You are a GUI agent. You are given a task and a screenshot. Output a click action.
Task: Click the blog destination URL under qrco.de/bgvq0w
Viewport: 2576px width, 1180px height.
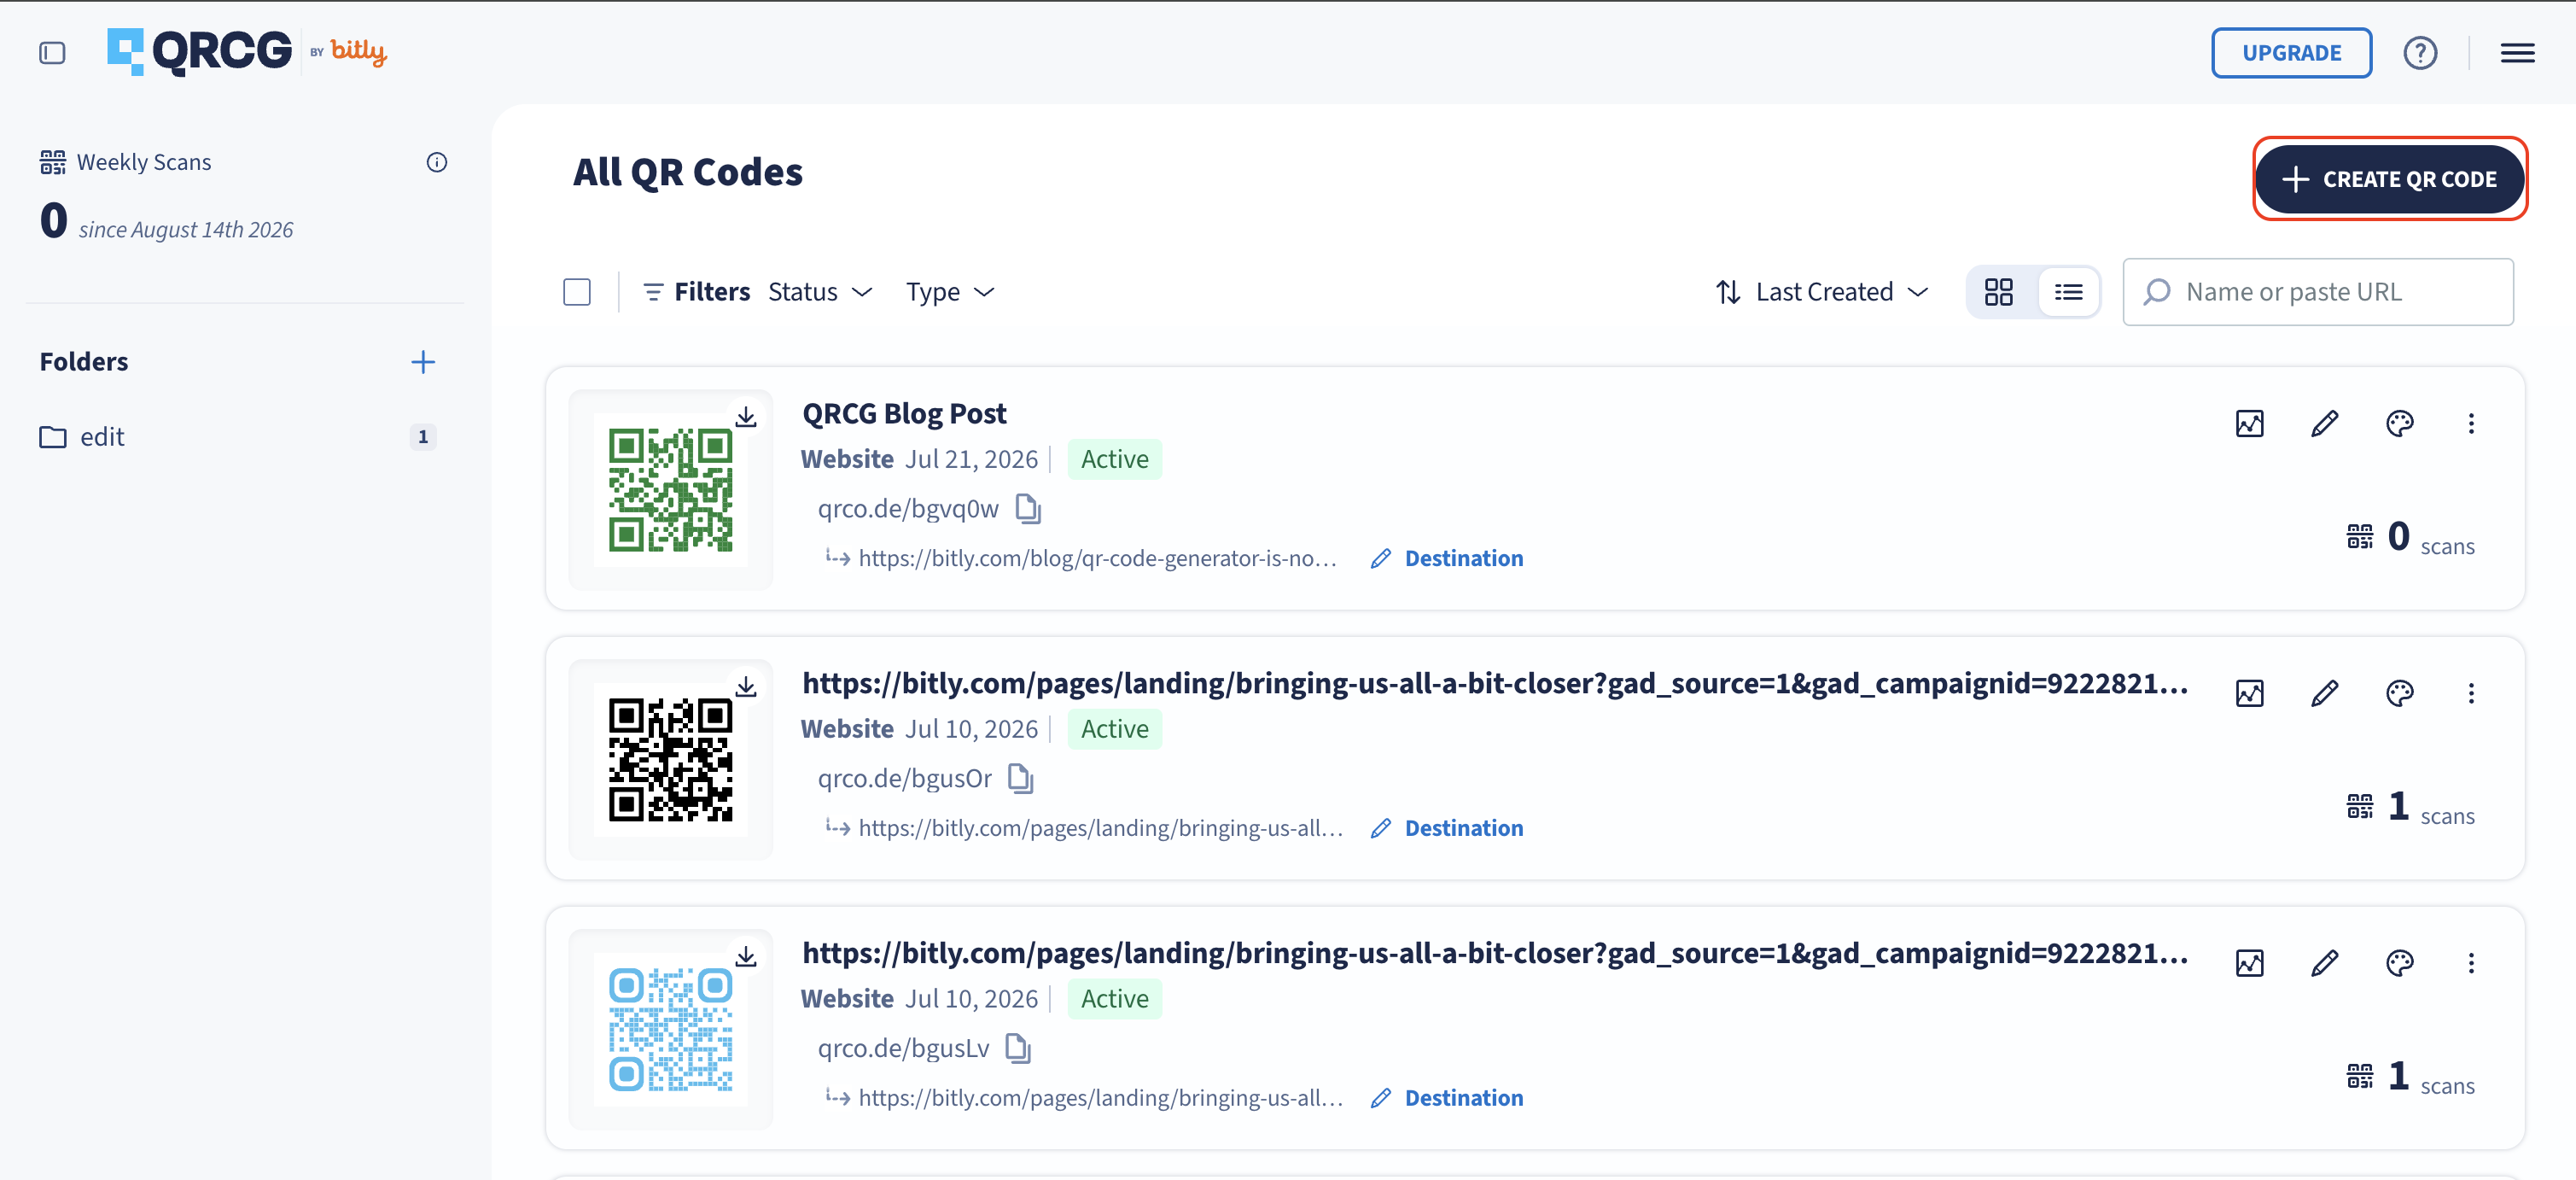1097,558
